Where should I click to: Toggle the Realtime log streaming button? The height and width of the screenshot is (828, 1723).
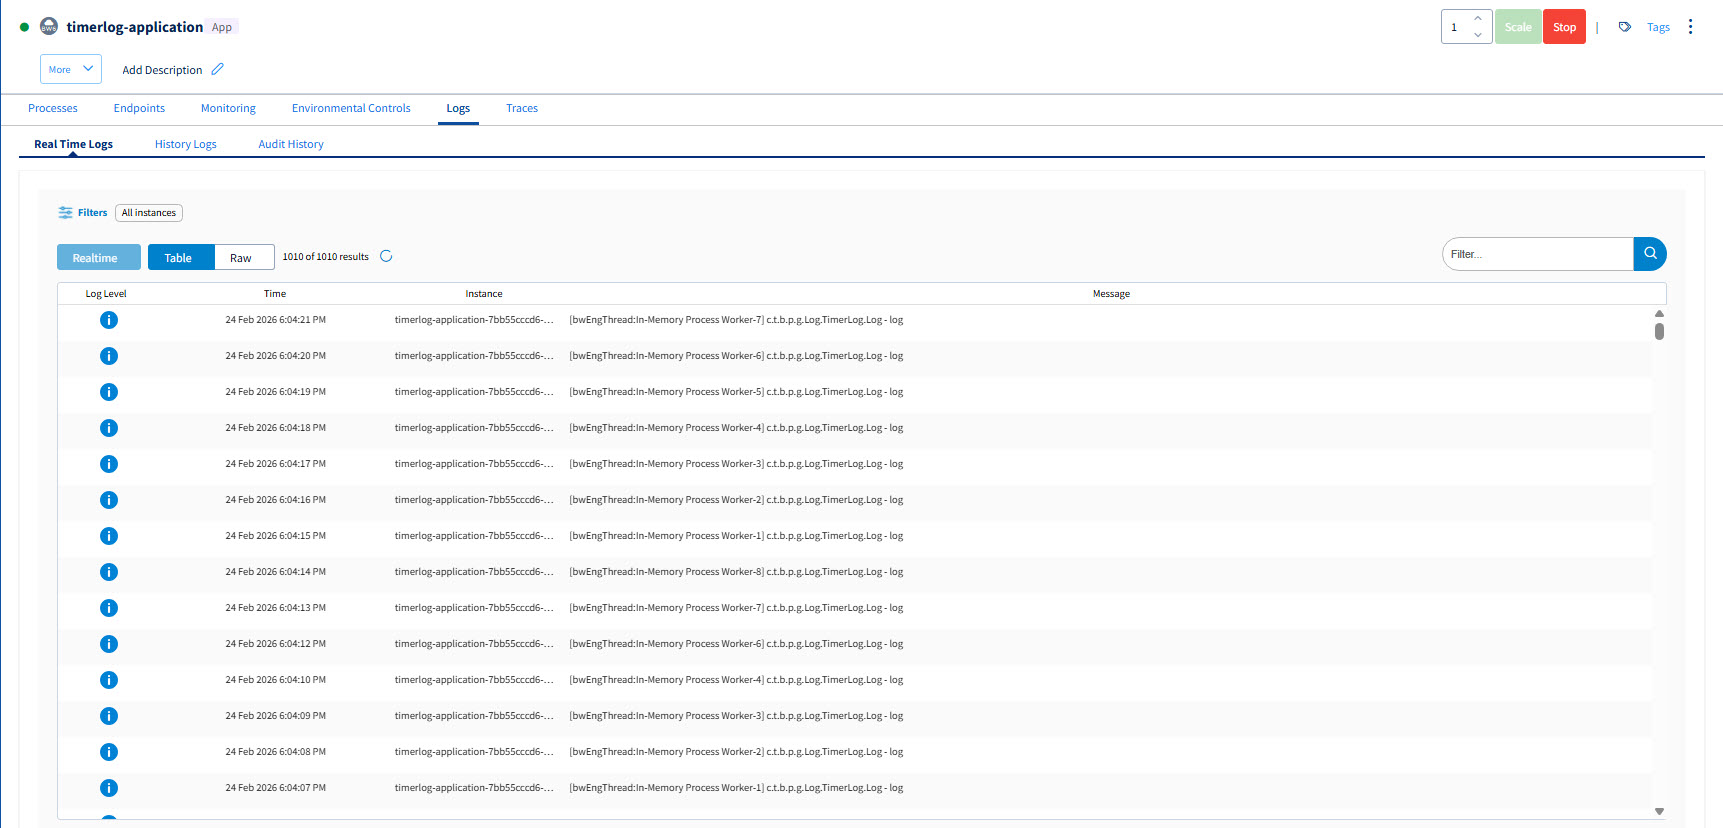pos(98,258)
